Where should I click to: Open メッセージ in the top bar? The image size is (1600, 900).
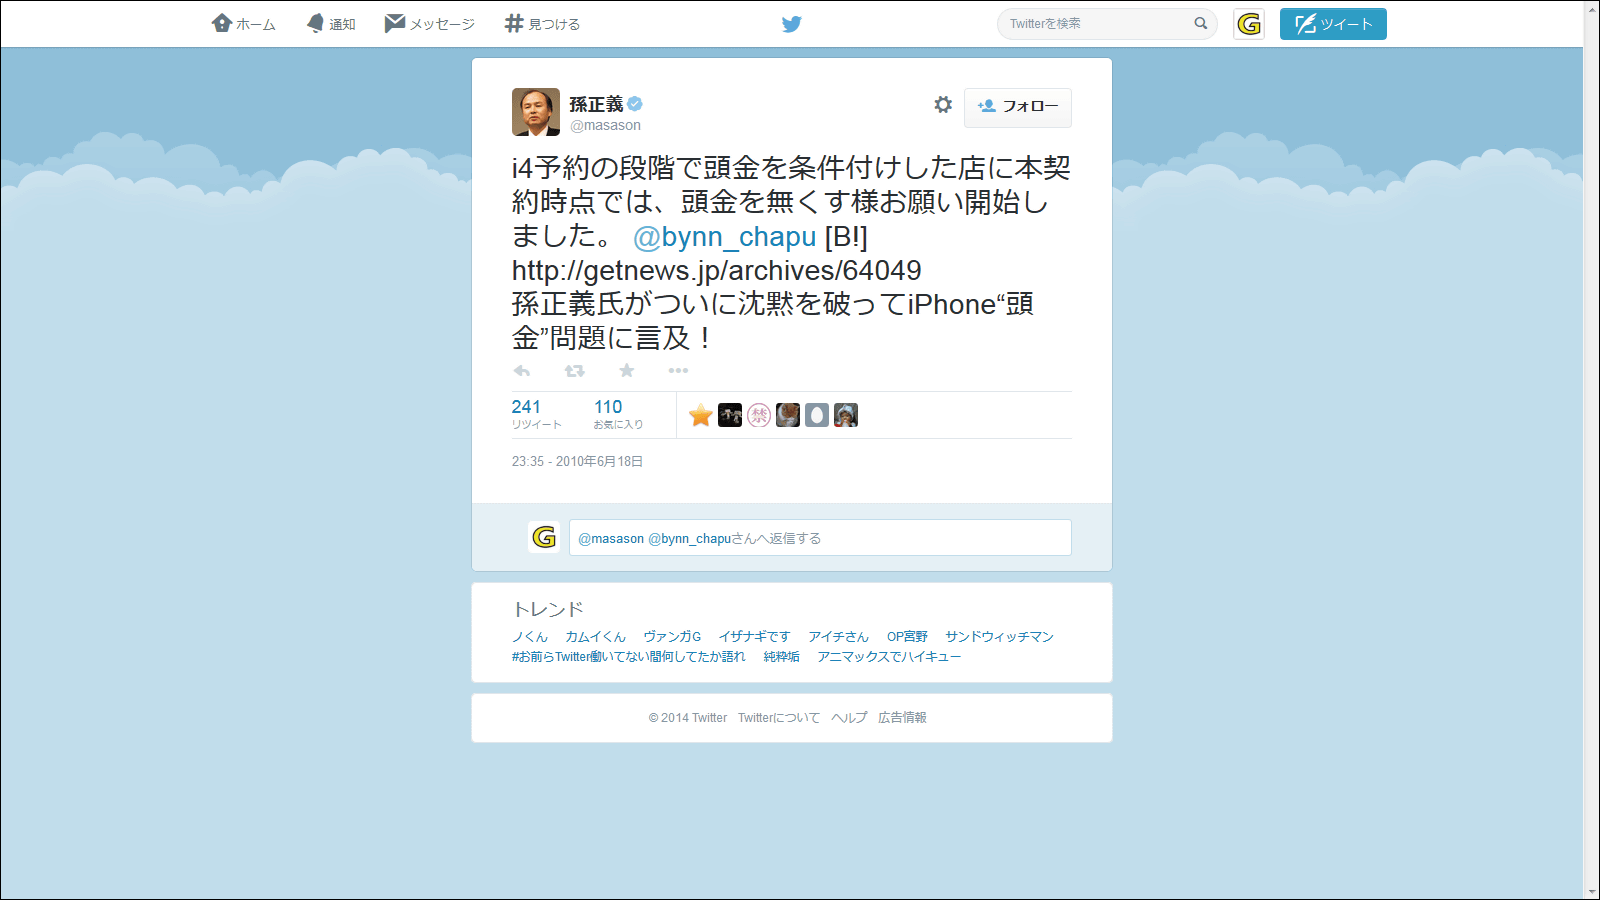click(x=430, y=24)
